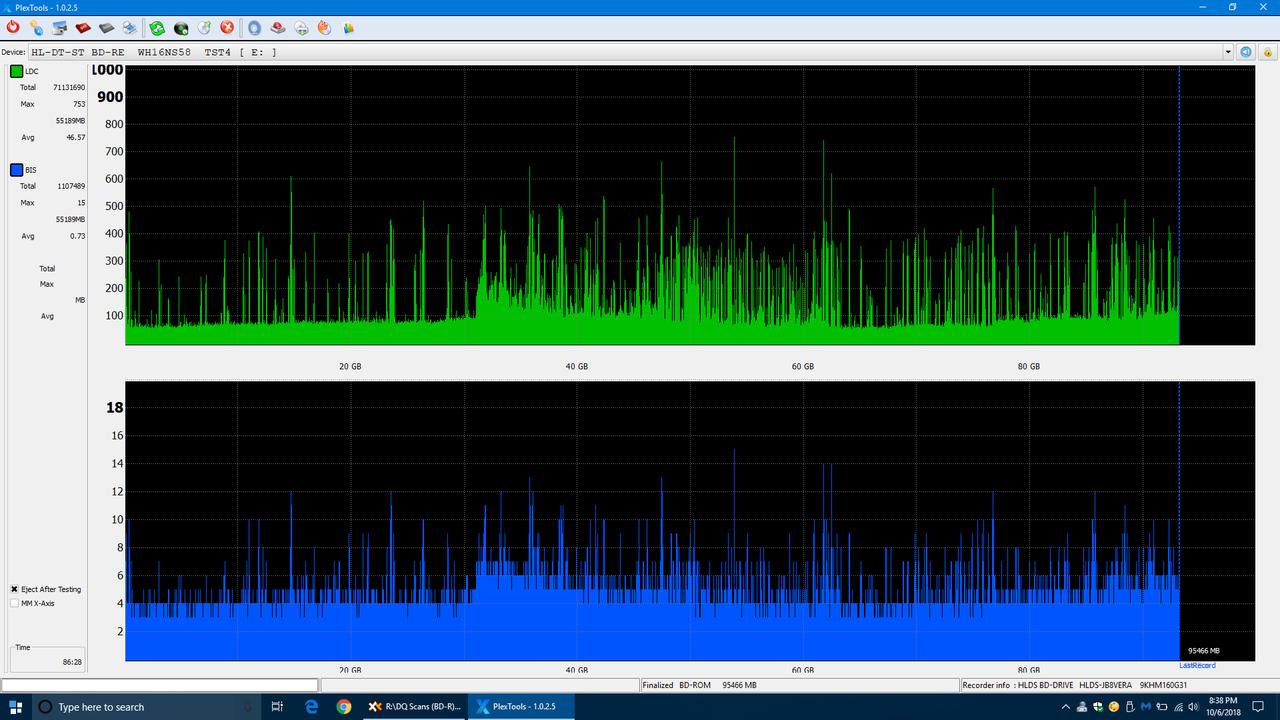Screen dimensions: 1280x720
Task: Click the printer-style toolbar icon
Action: click(130, 28)
